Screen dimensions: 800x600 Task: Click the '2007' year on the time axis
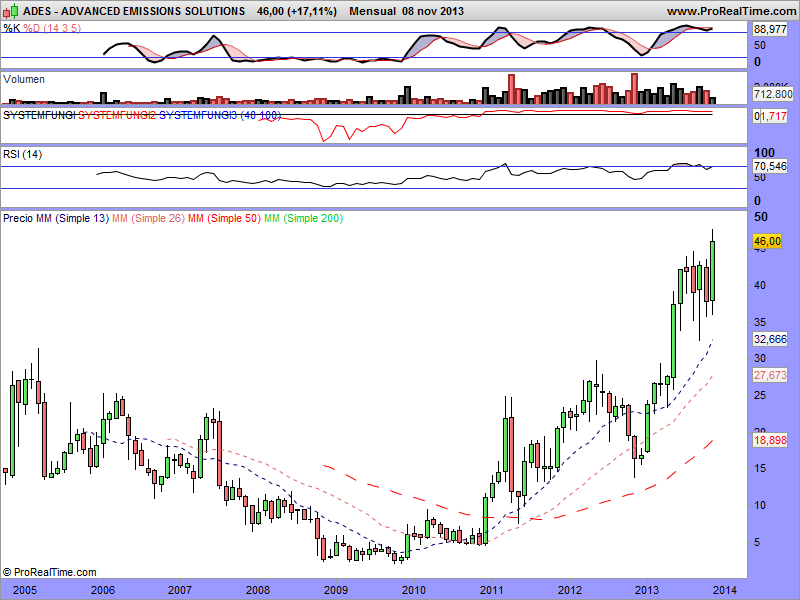click(x=180, y=590)
